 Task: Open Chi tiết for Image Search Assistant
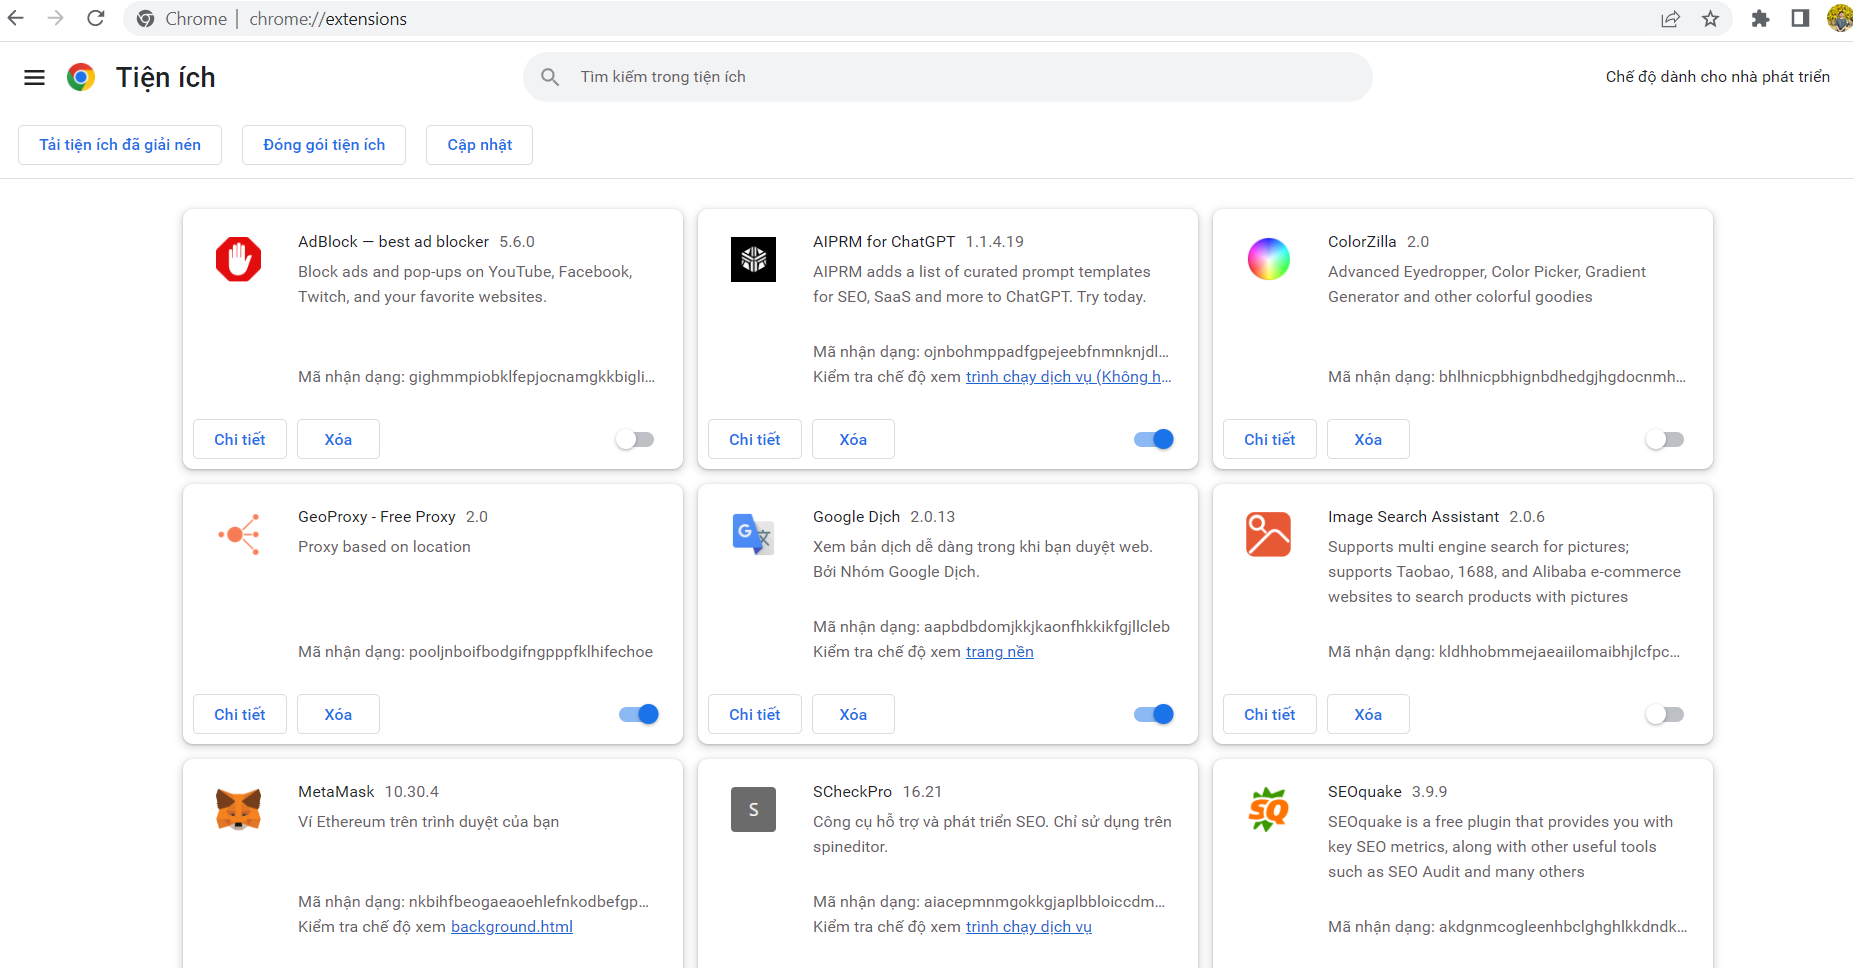tap(1270, 714)
